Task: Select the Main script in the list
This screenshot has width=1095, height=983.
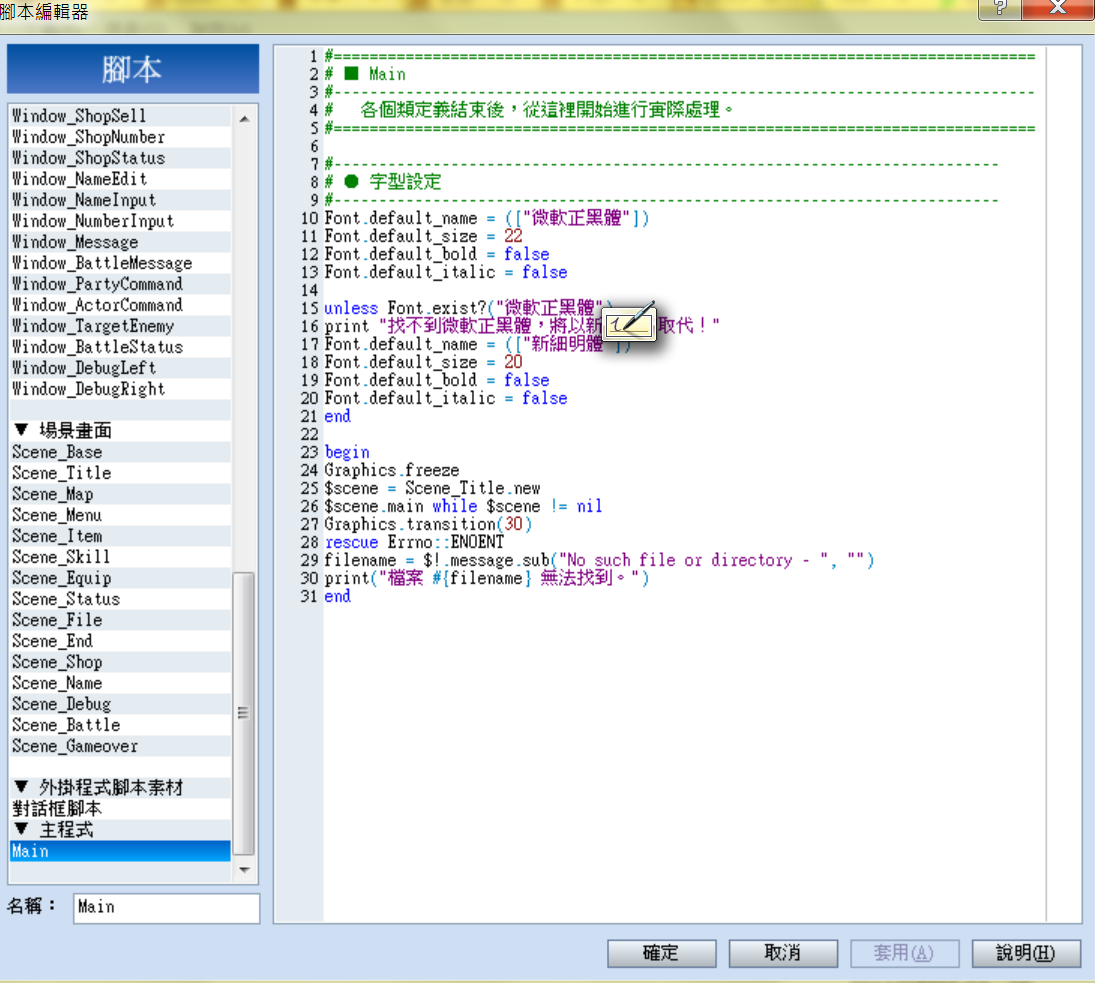Action: [x=120, y=851]
